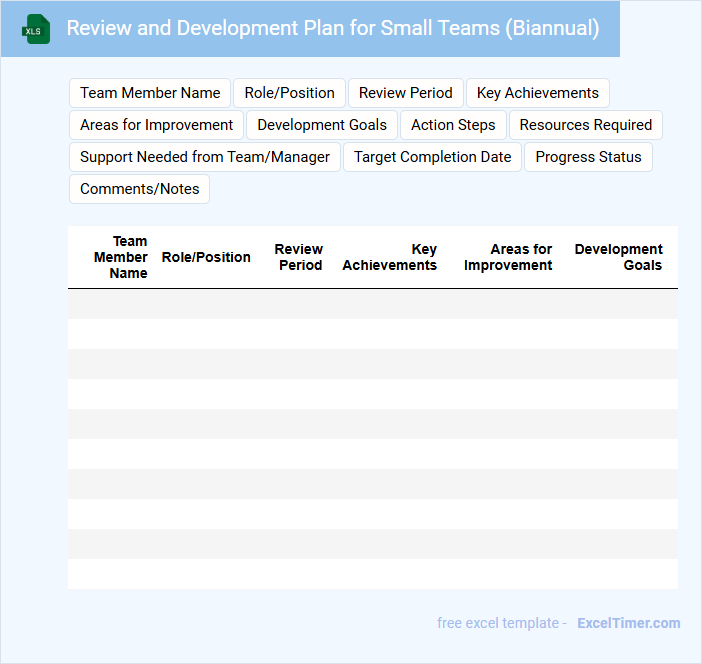Select the Resources Required tag

[585, 125]
